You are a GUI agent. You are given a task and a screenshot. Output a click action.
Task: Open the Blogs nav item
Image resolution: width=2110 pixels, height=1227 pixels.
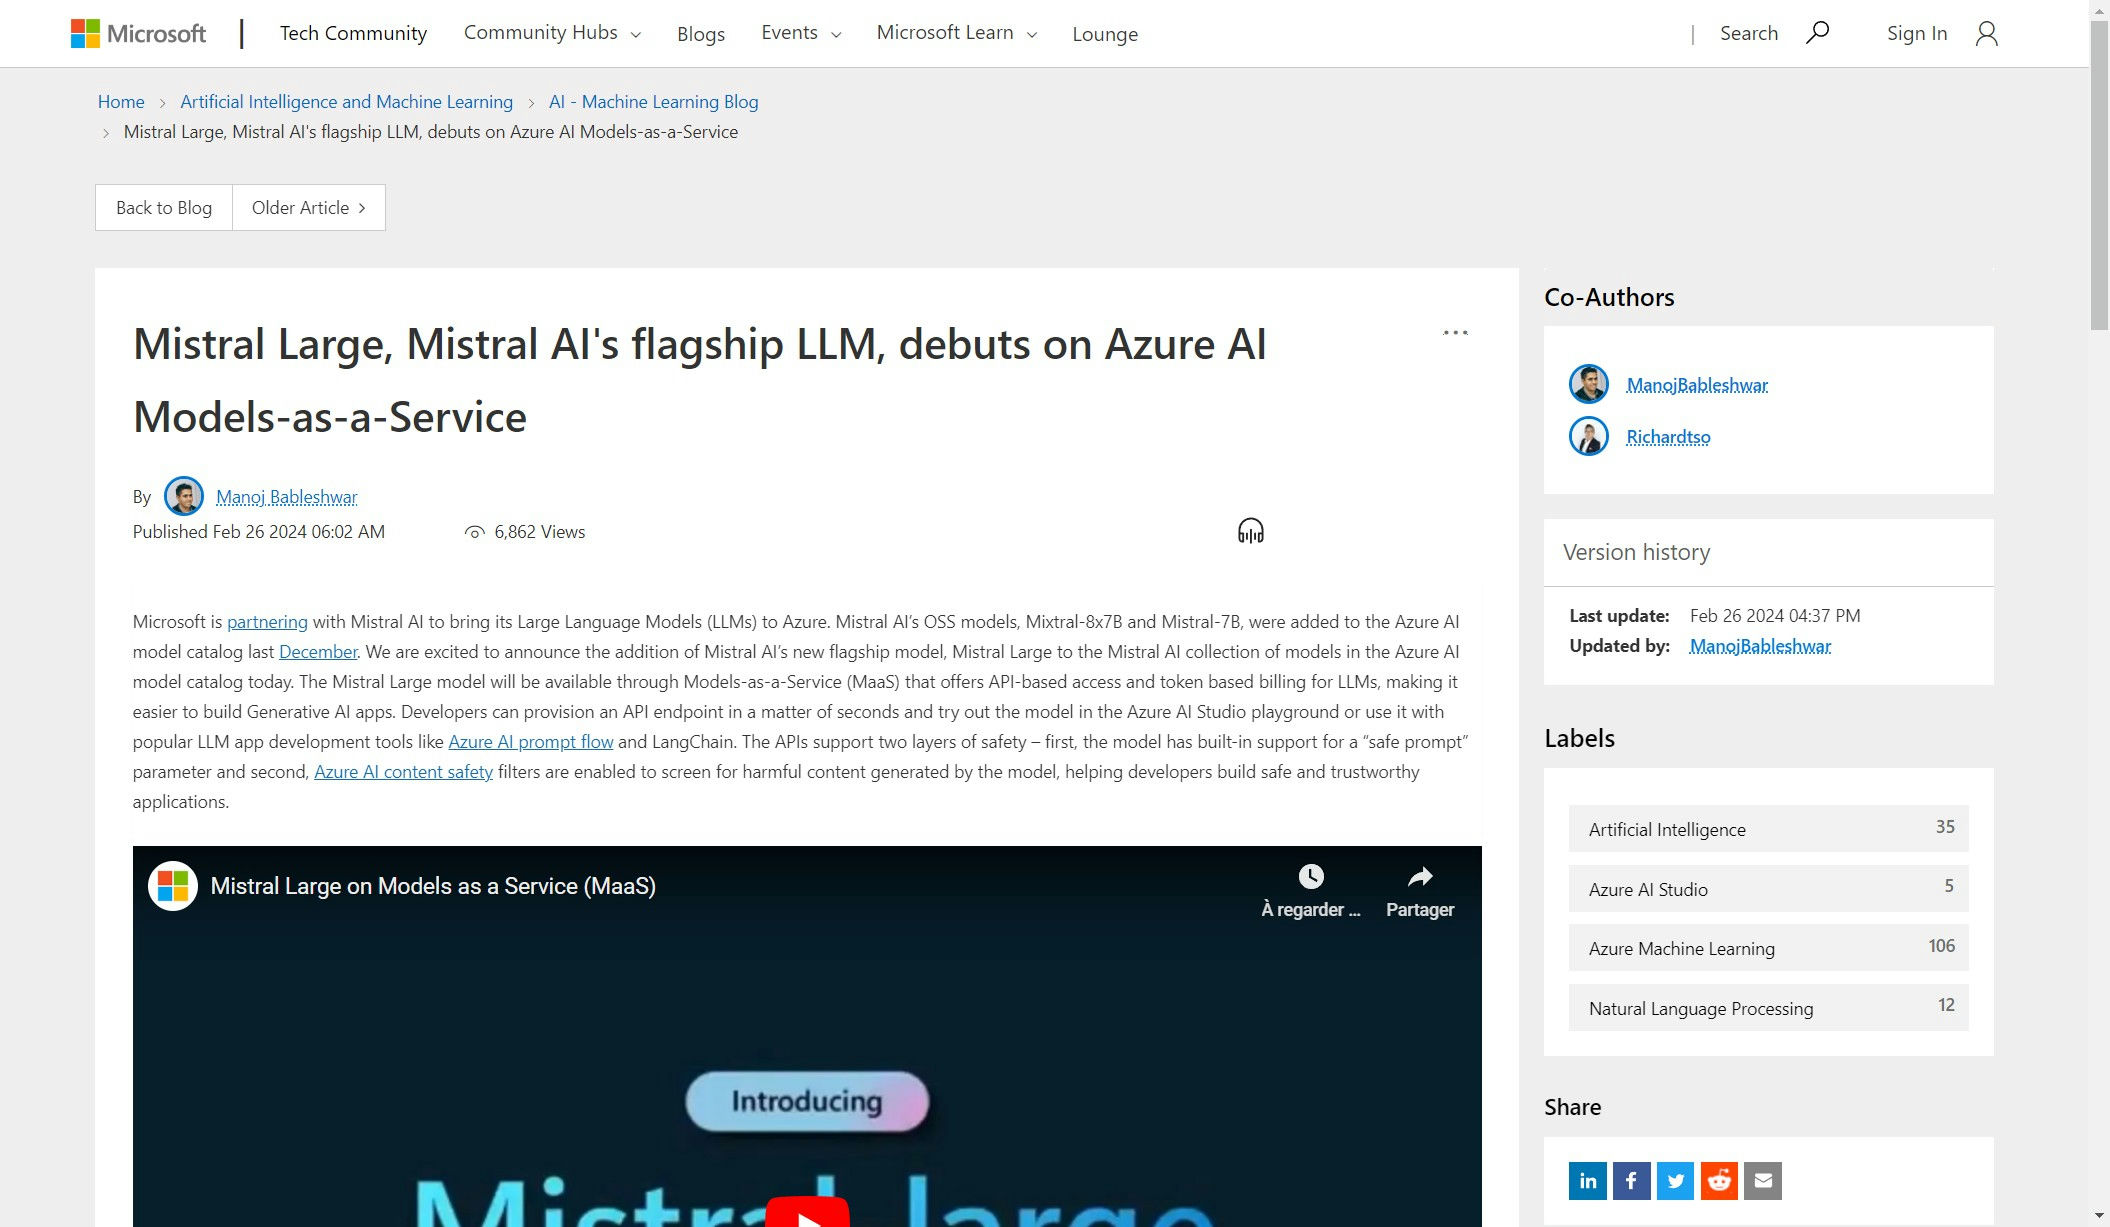(700, 34)
